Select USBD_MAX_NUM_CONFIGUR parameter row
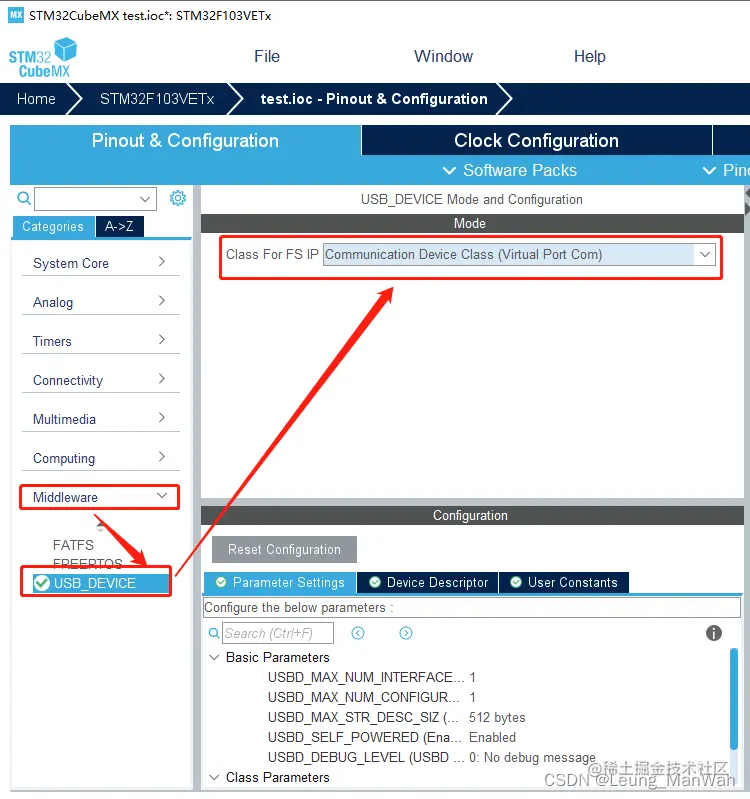This screenshot has width=750, height=799. coord(372,697)
